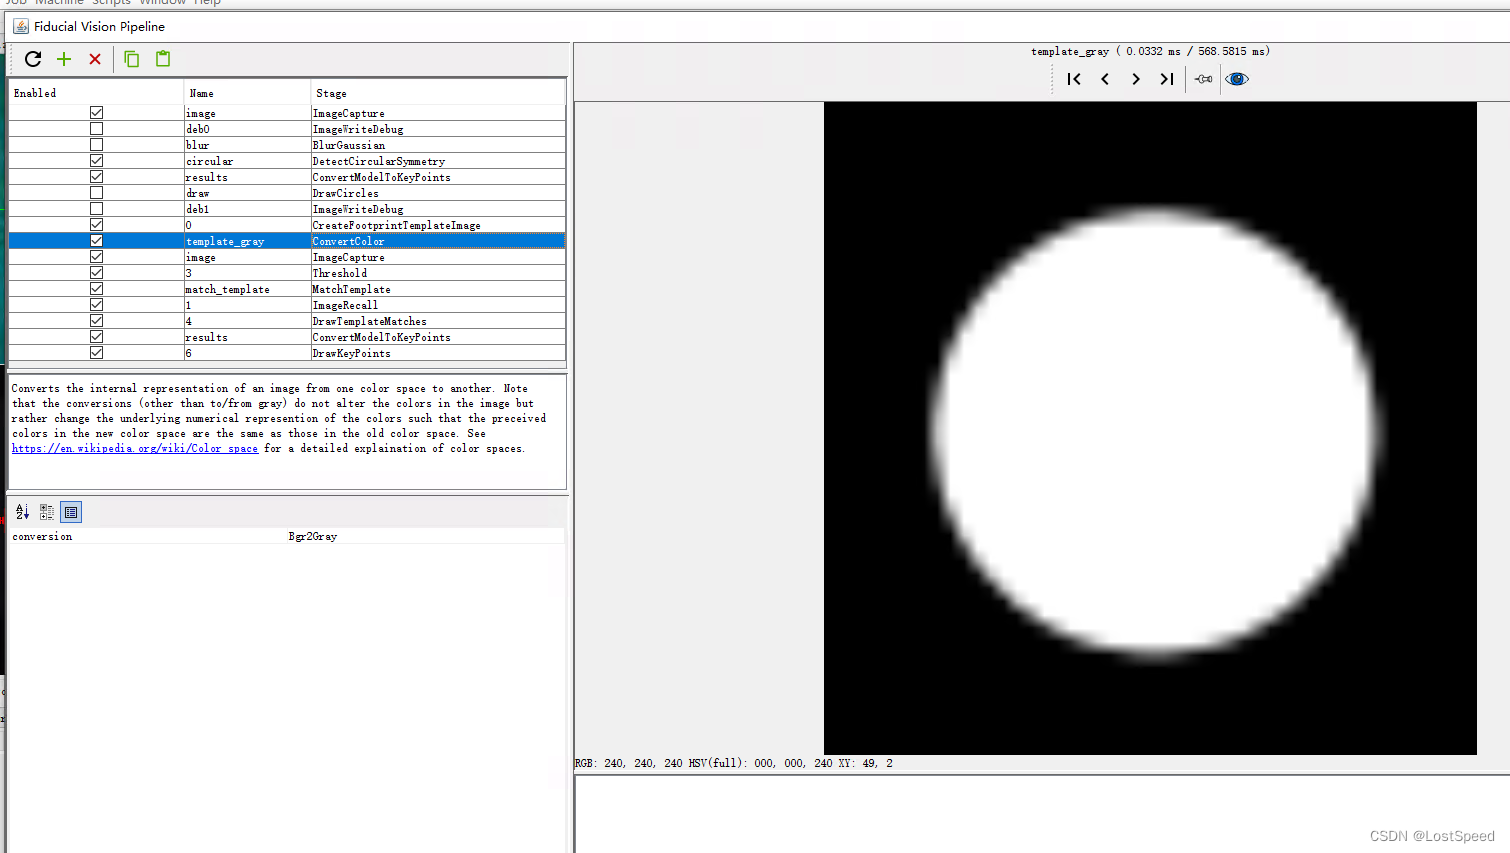Click the white circle template preview image
The image size is (1510, 853).
1150,428
